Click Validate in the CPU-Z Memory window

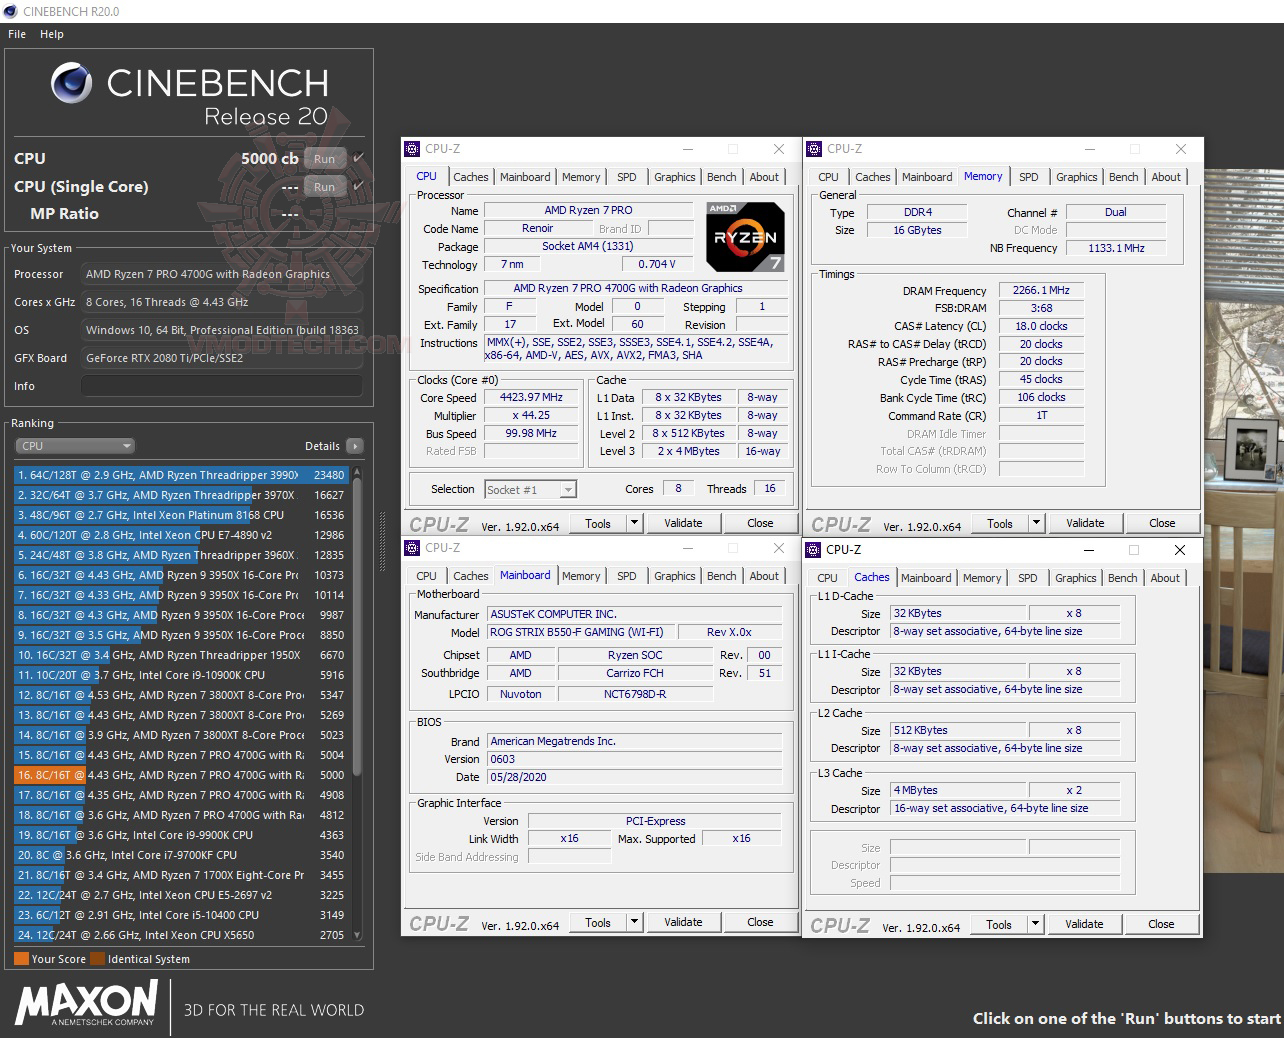(1085, 523)
